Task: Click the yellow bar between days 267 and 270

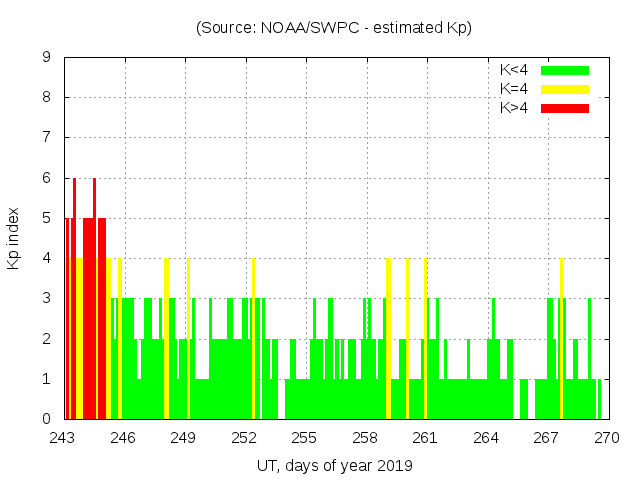Action: click(x=562, y=340)
